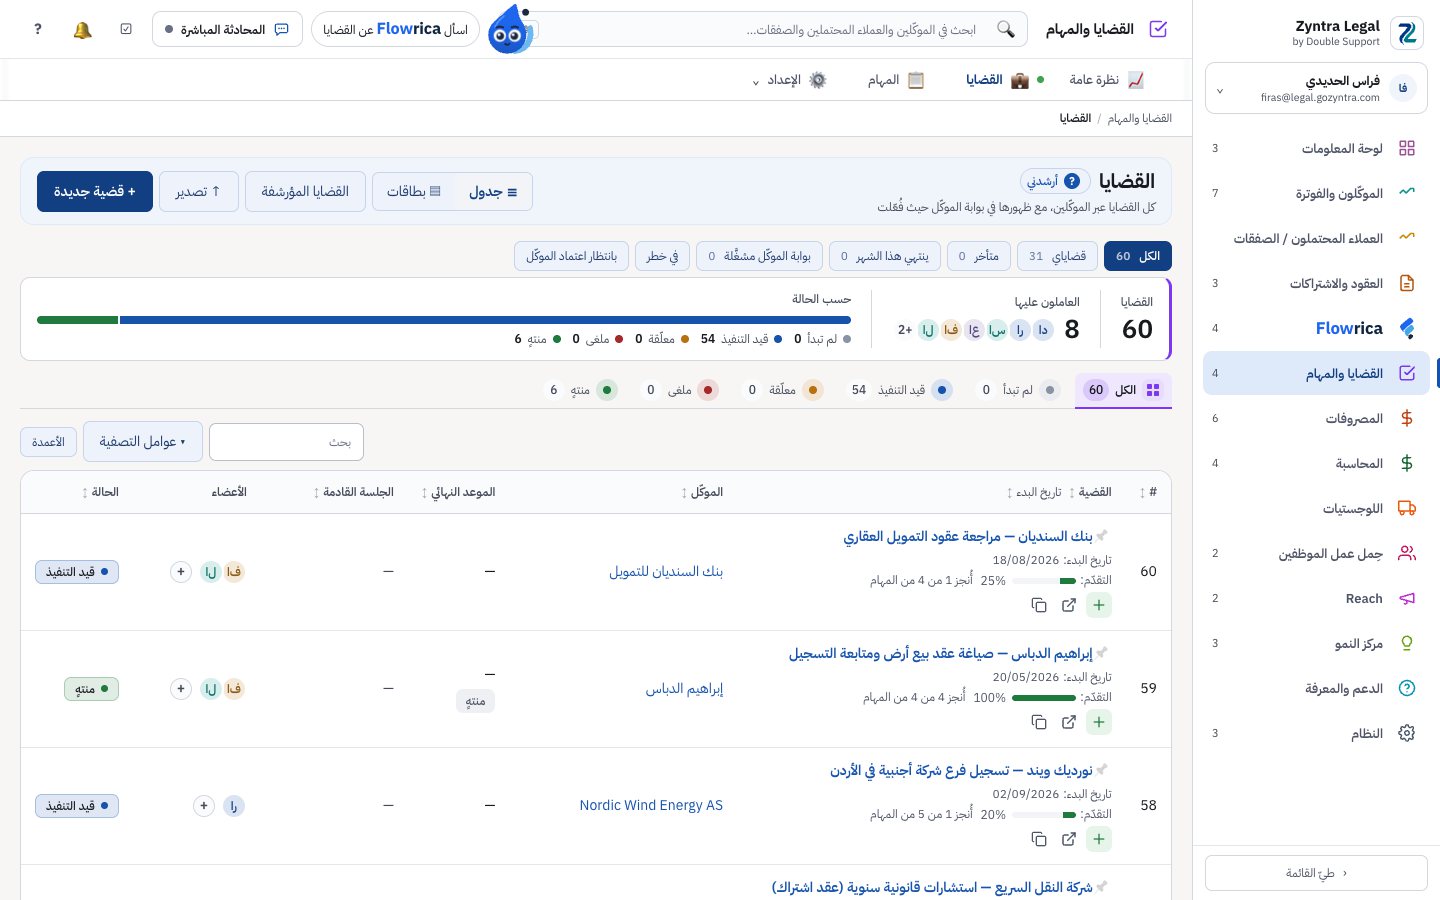
Task: Copy case 60 using duplicate icon
Action: pos(1039,605)
